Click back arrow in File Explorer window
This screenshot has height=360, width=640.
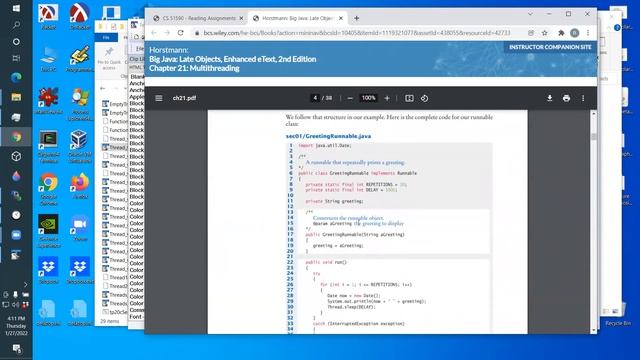(102, 89)
